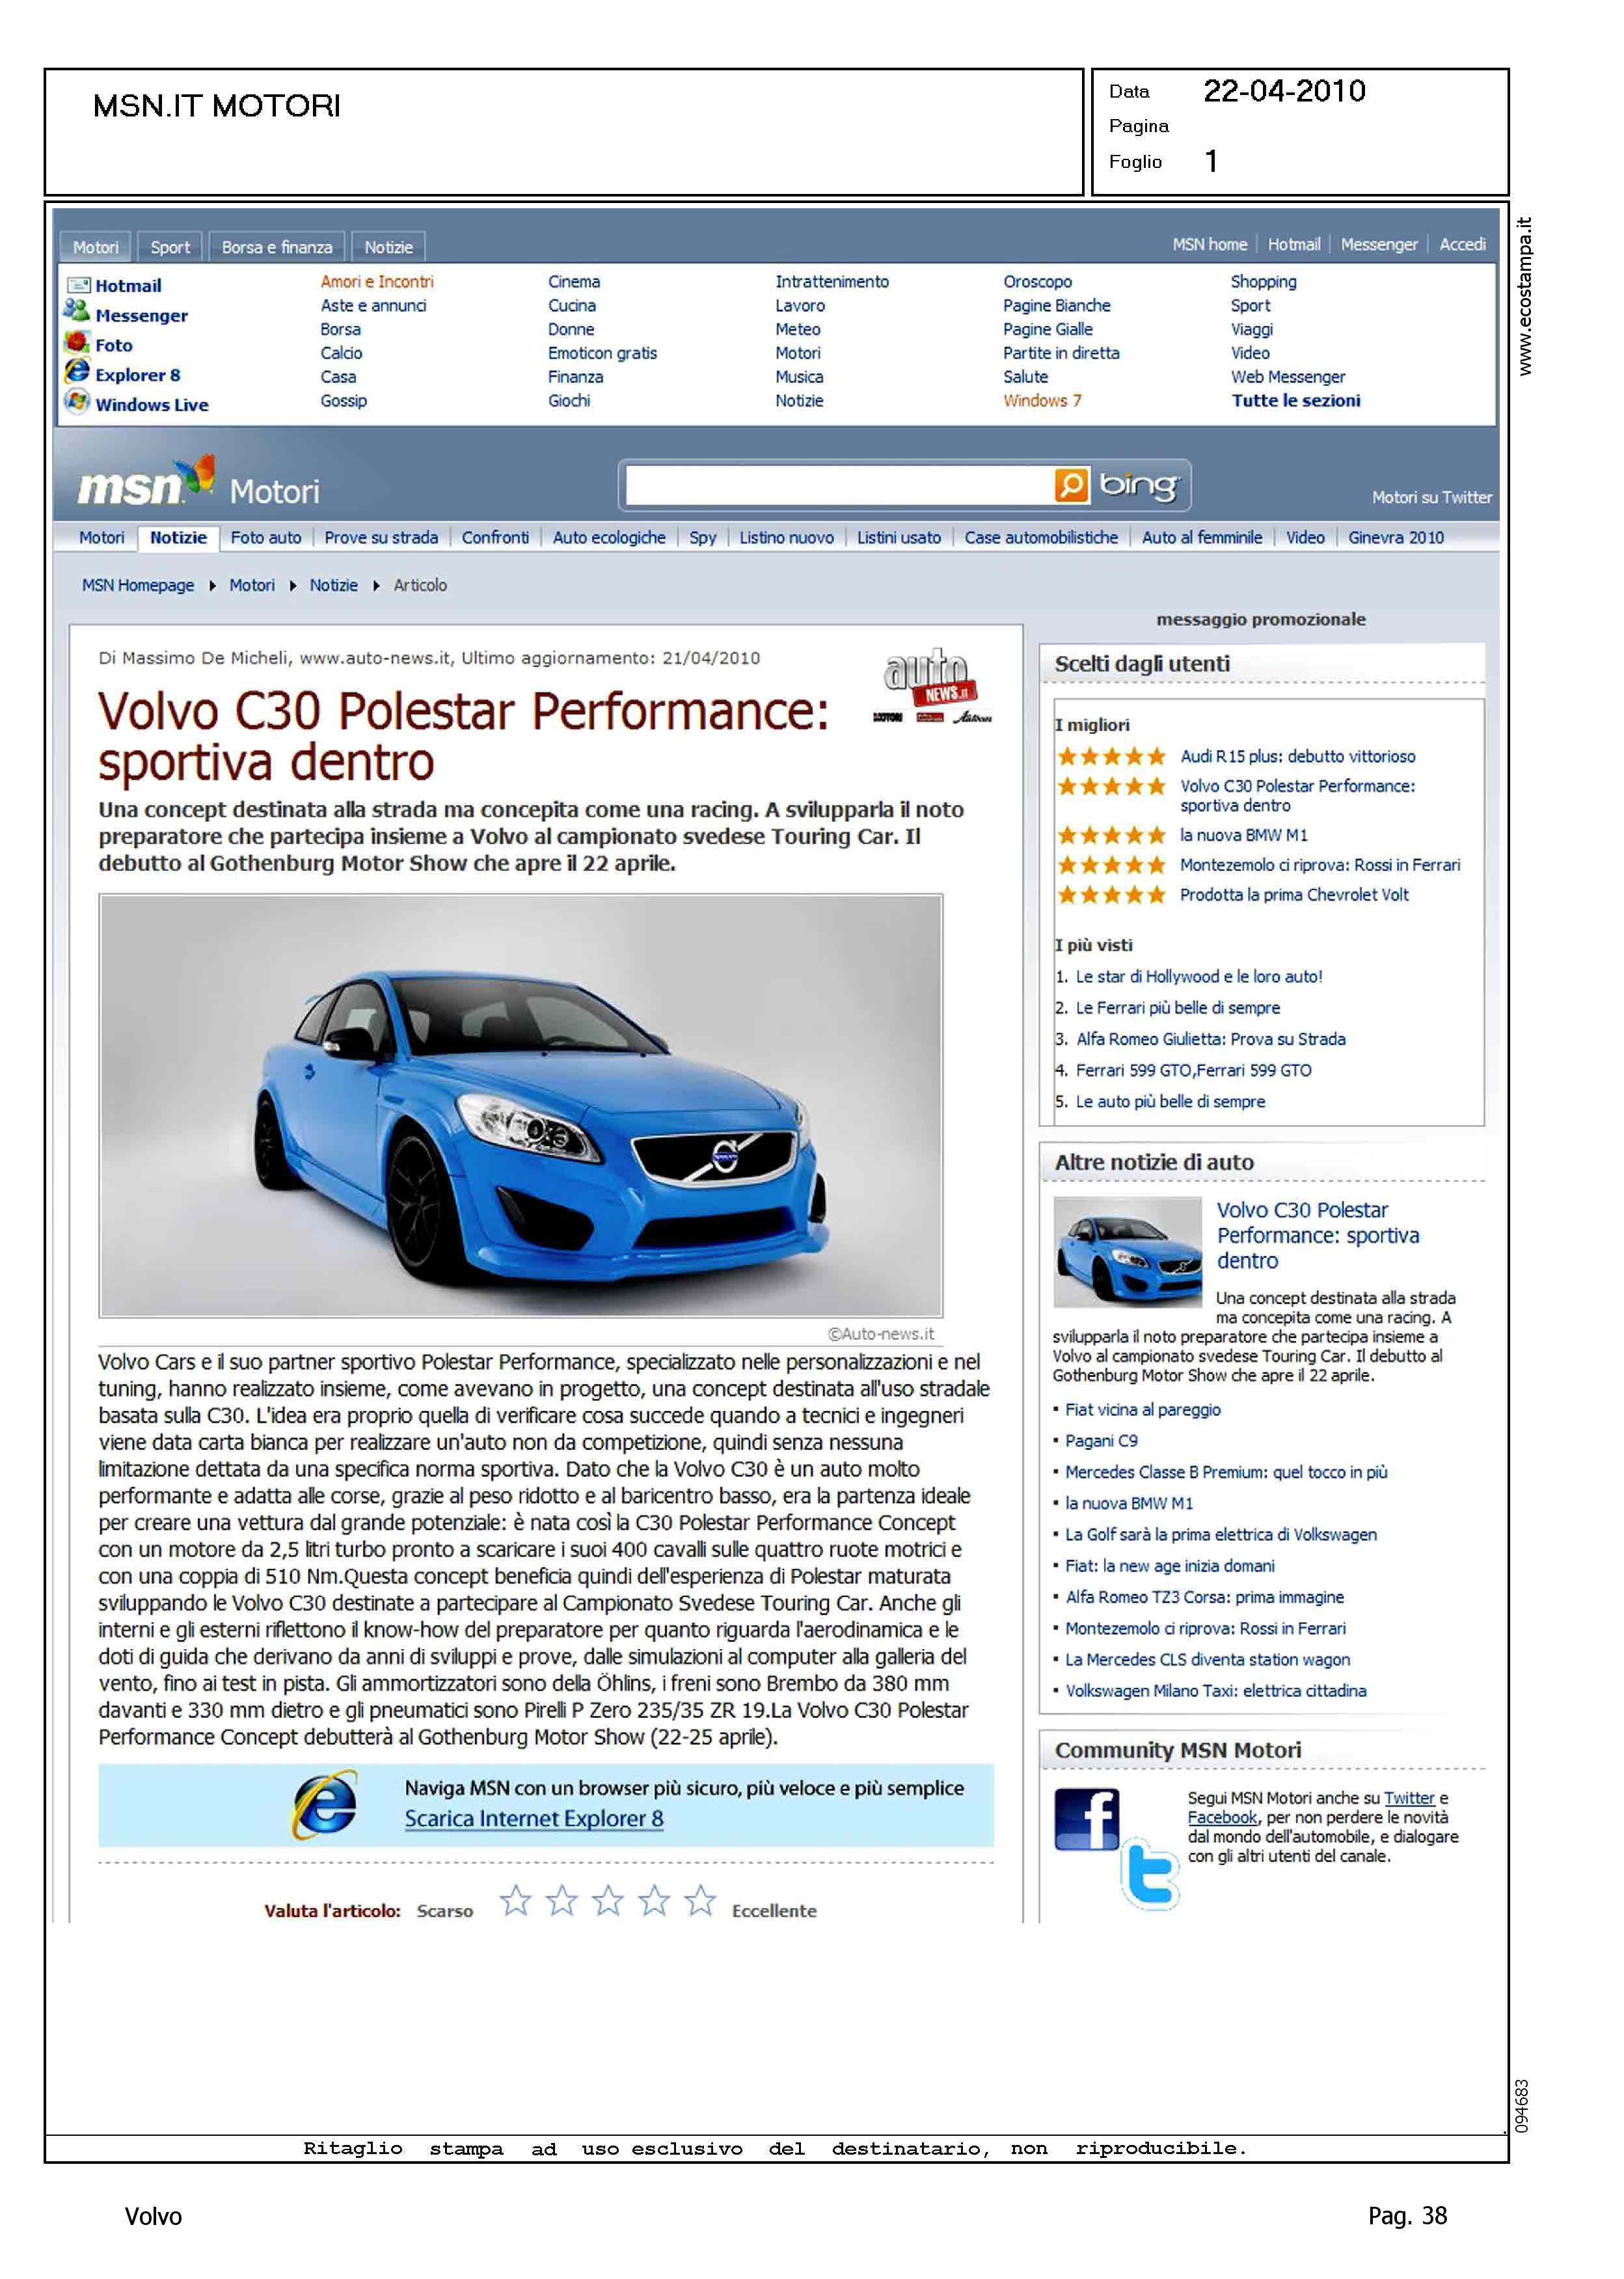Click breadcrumb arrow after MSN Homepage
This screenshot has height=2279, width=1624.
212,586
